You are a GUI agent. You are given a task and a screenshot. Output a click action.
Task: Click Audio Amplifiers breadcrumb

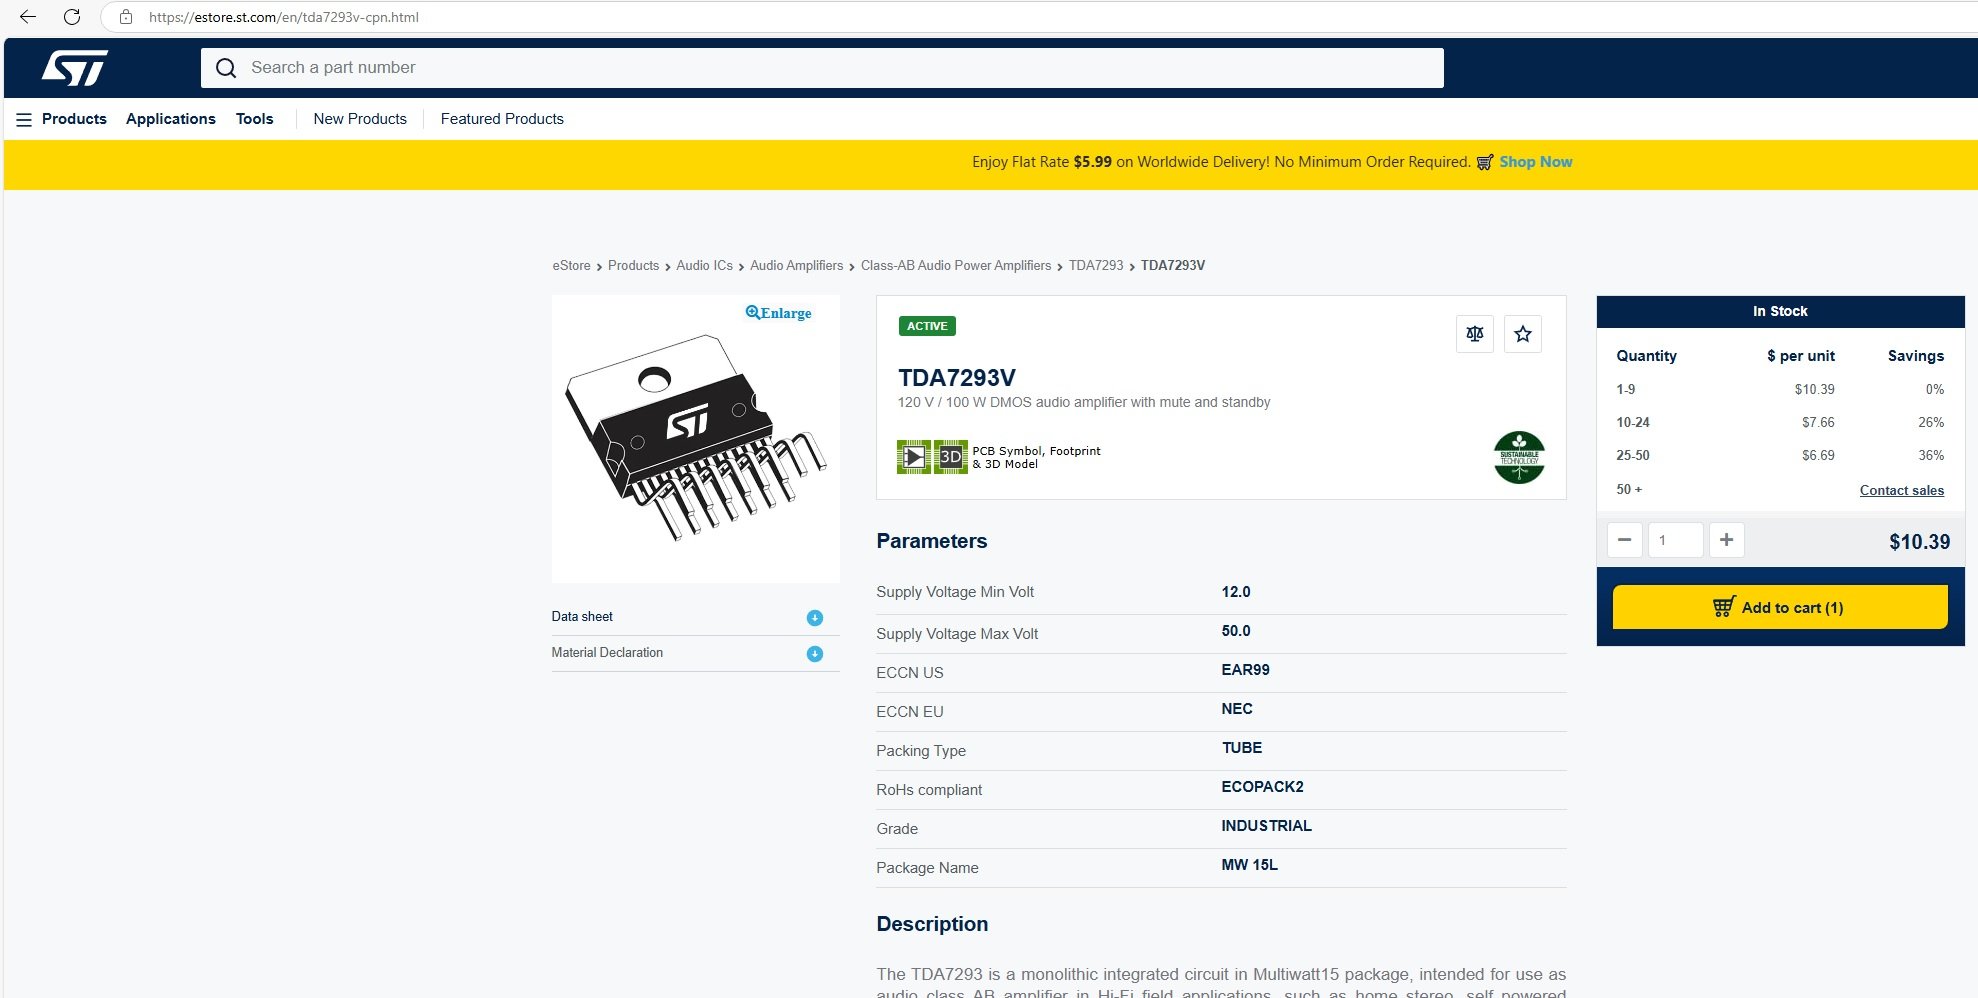796,266
